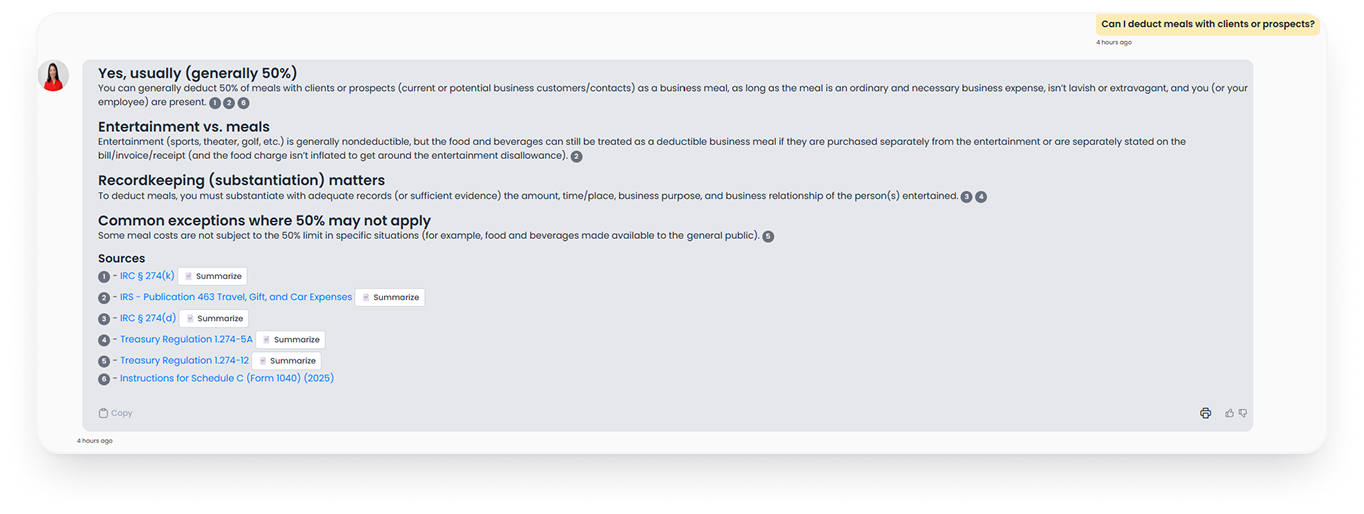Click the assistant avatar picture
1364x514 pixels.
point(53,76)
